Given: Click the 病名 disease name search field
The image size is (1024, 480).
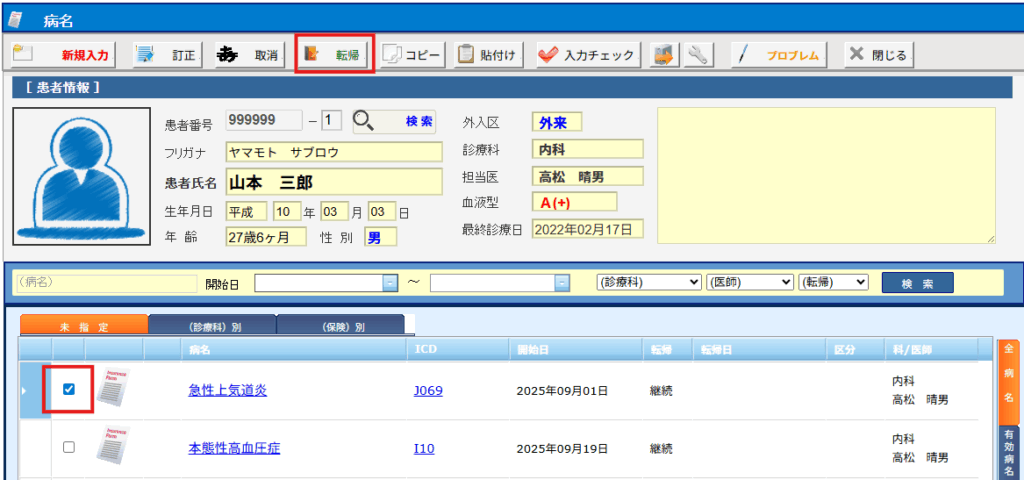Looking at the screenshot, I should tap(105, 283).
